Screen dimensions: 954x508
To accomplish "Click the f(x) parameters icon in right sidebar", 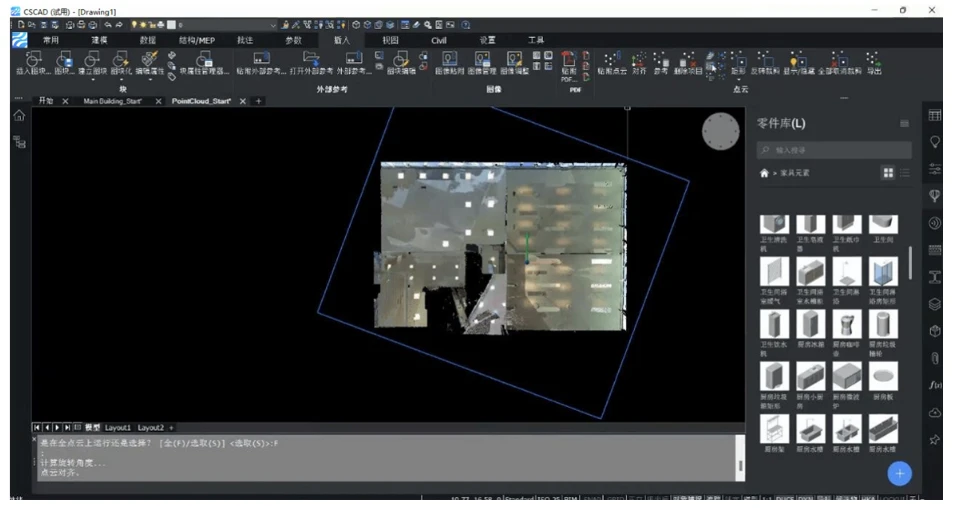I will point(935,384).
